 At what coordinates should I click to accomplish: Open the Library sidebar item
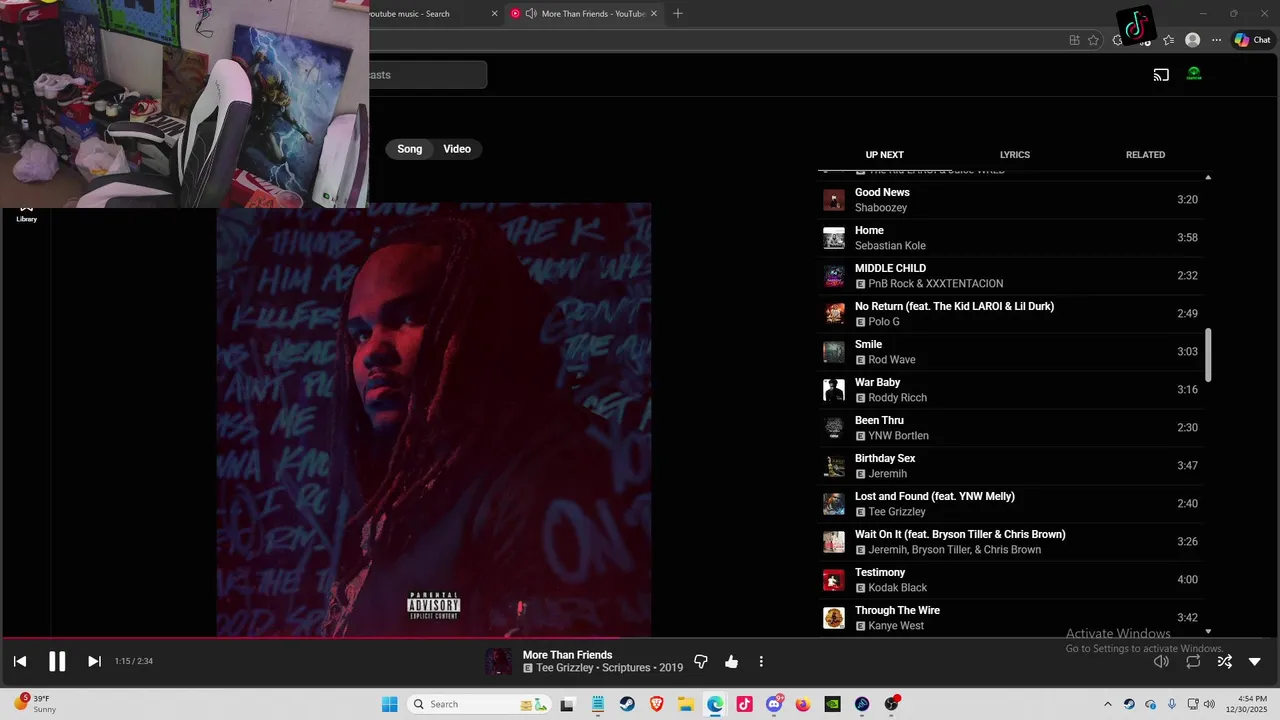[x=27, y=213]
